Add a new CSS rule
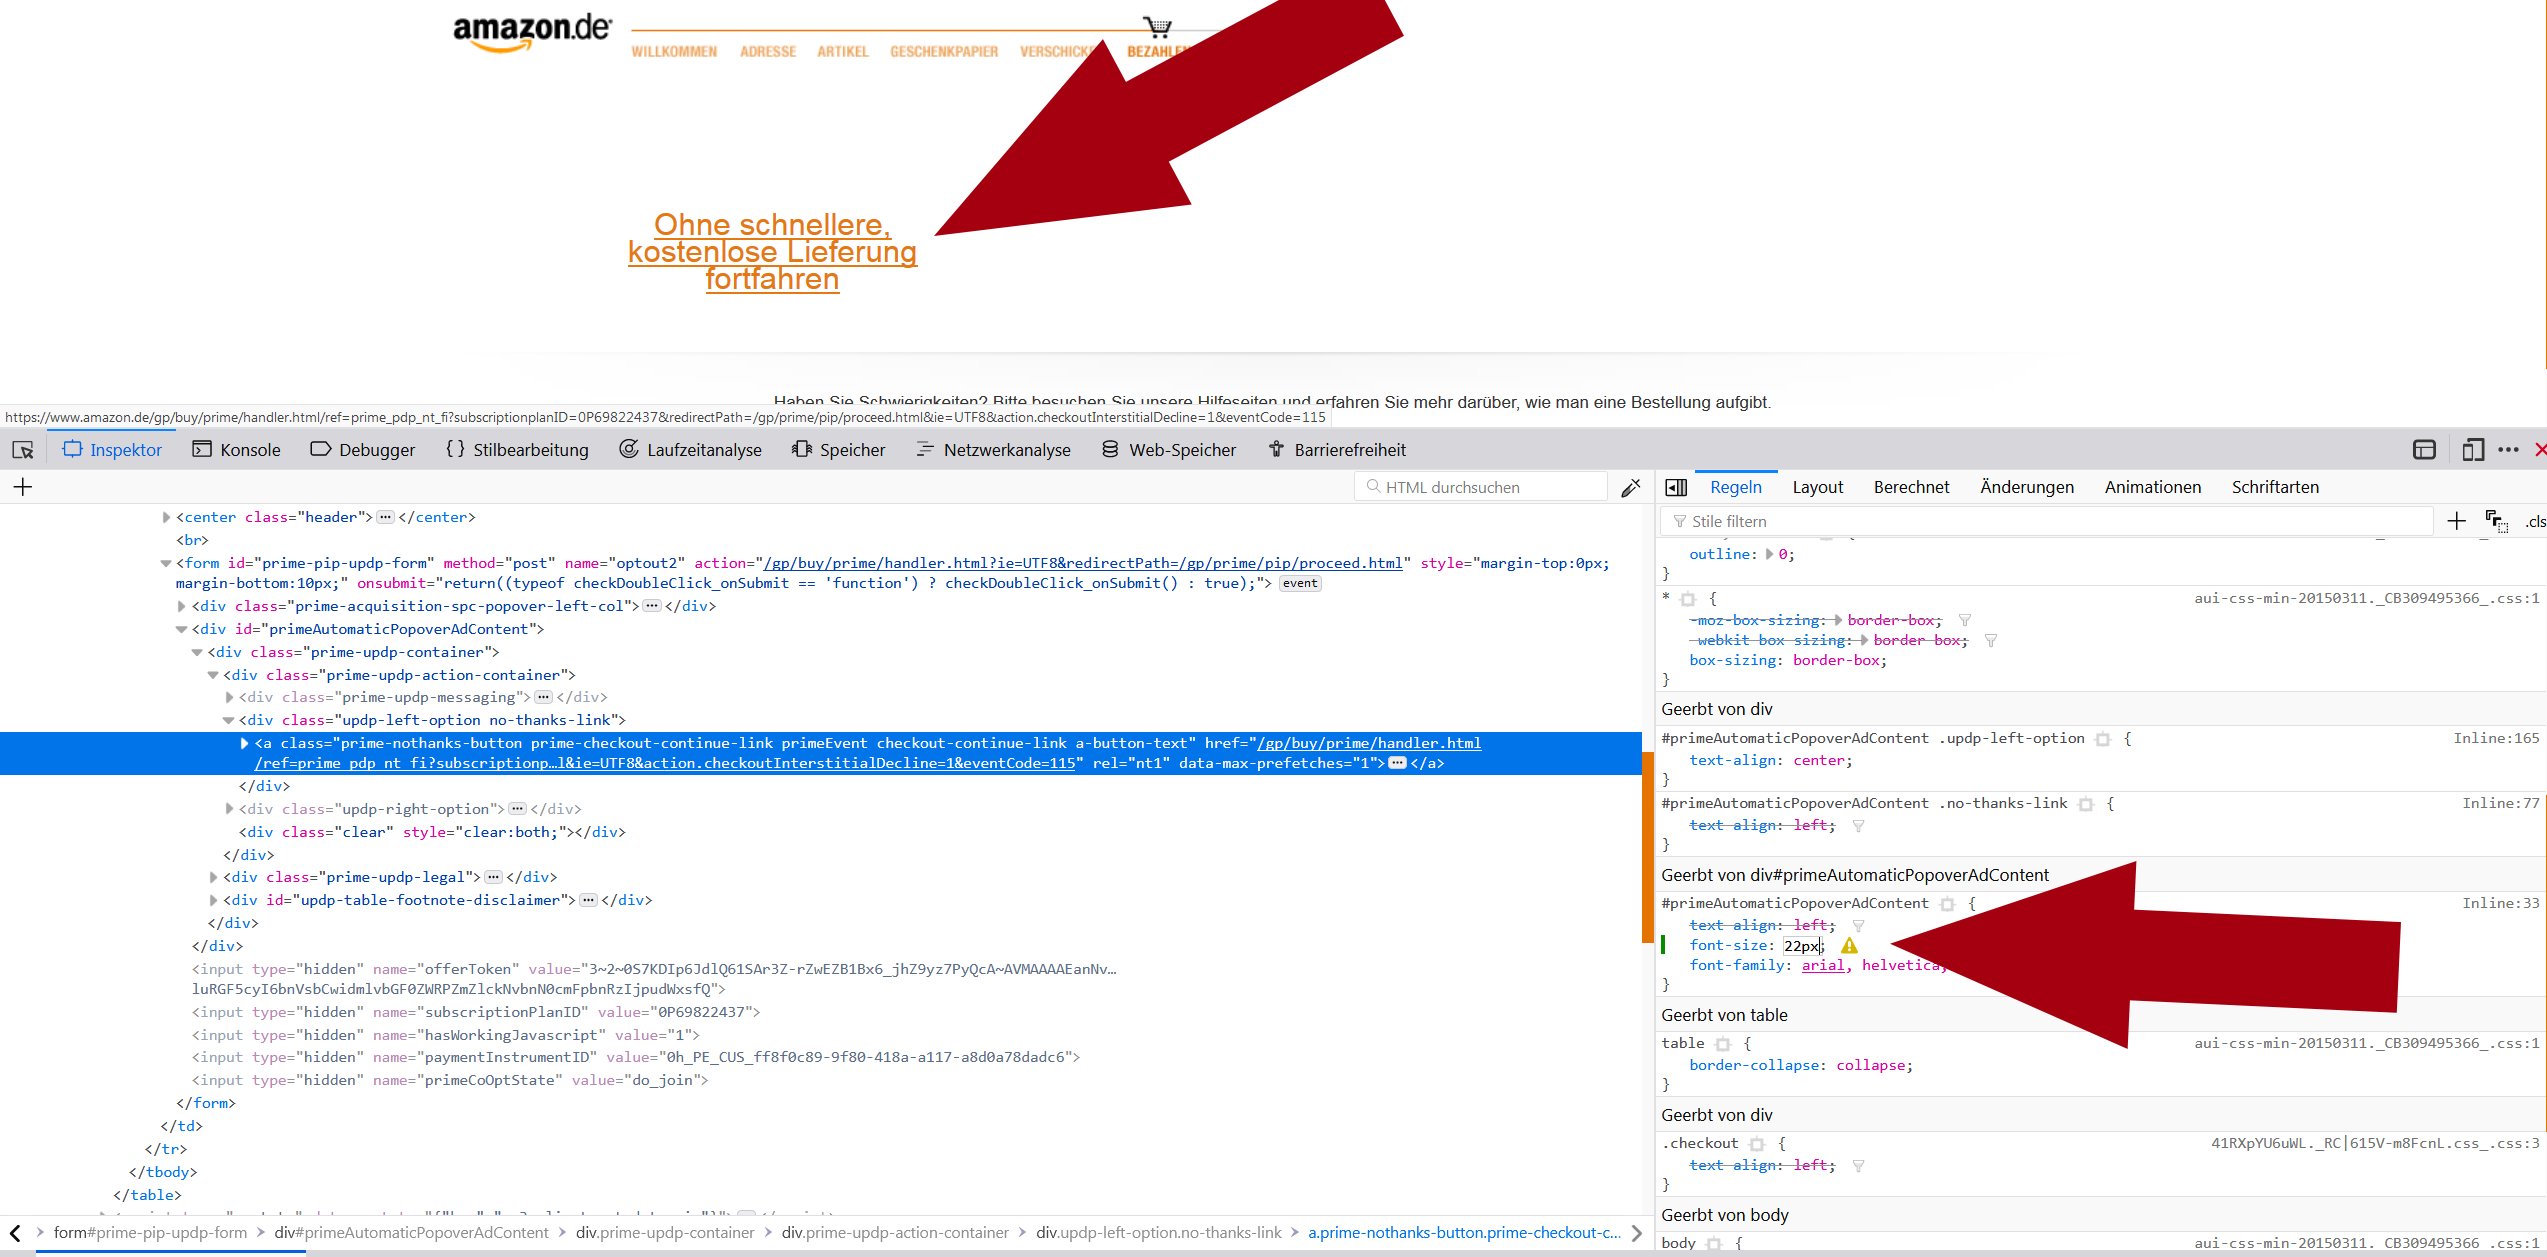The image size is (2547, 1257). coord(2456,521)
